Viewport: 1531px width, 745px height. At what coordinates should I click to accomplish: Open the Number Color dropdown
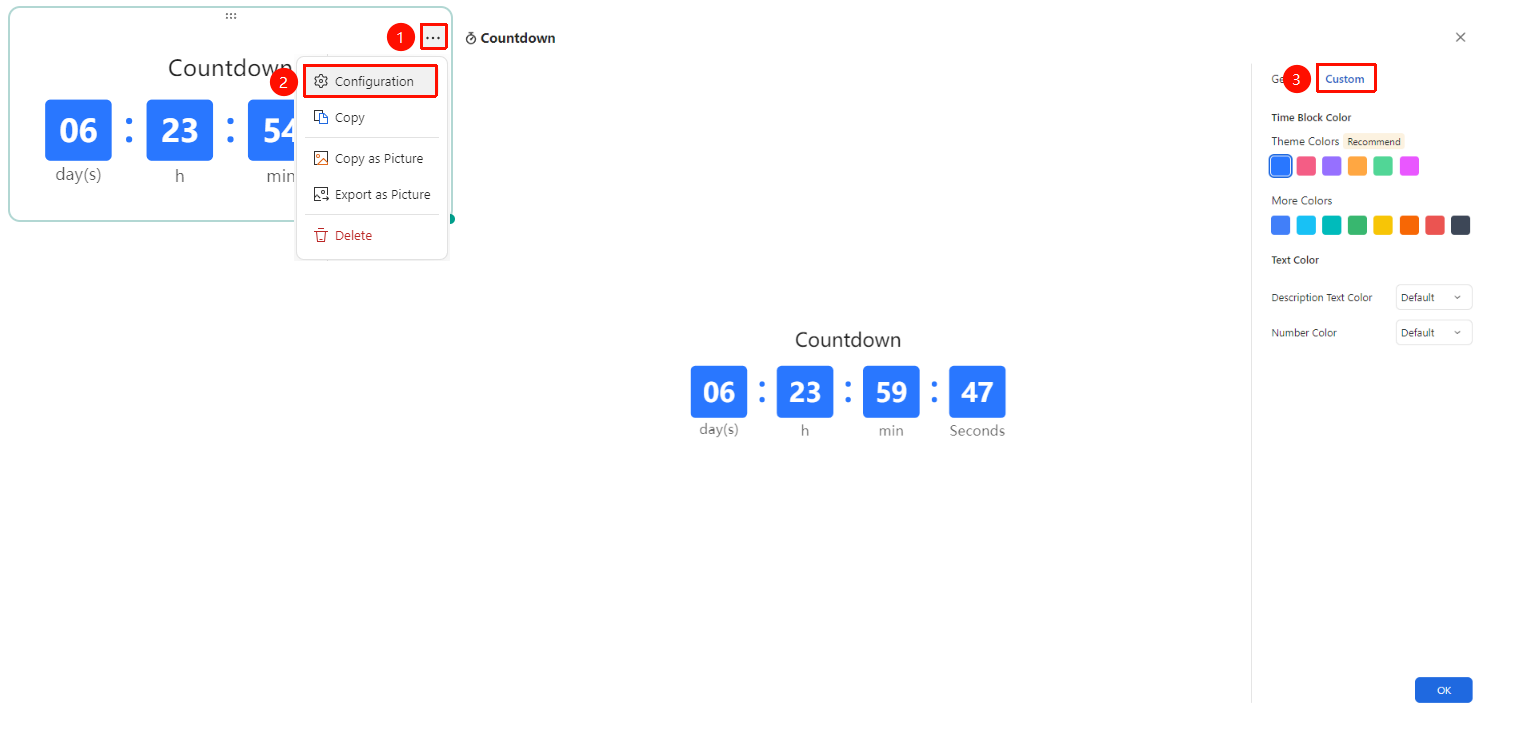point(1434,332)
